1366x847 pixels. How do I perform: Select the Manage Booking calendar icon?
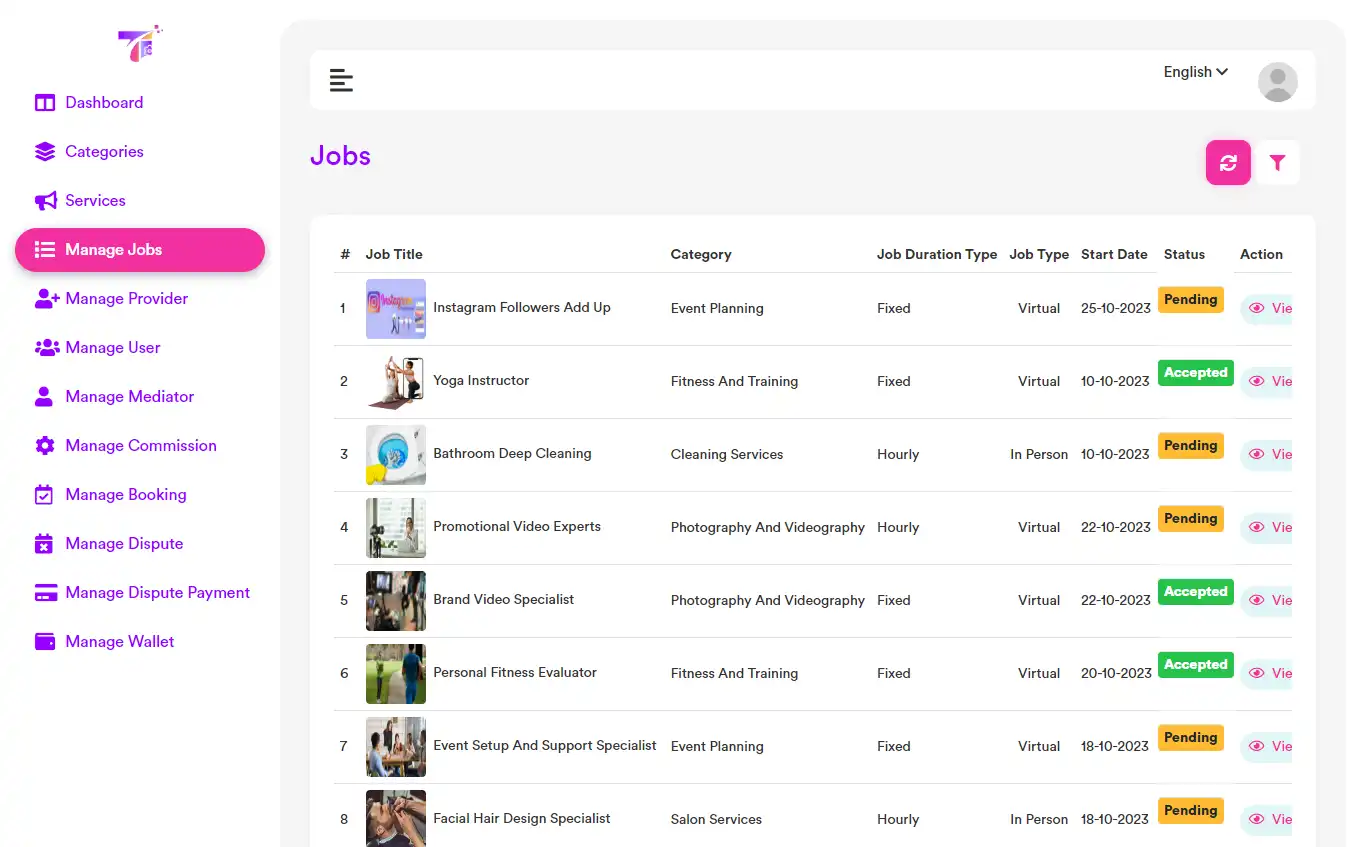[45, 494]
